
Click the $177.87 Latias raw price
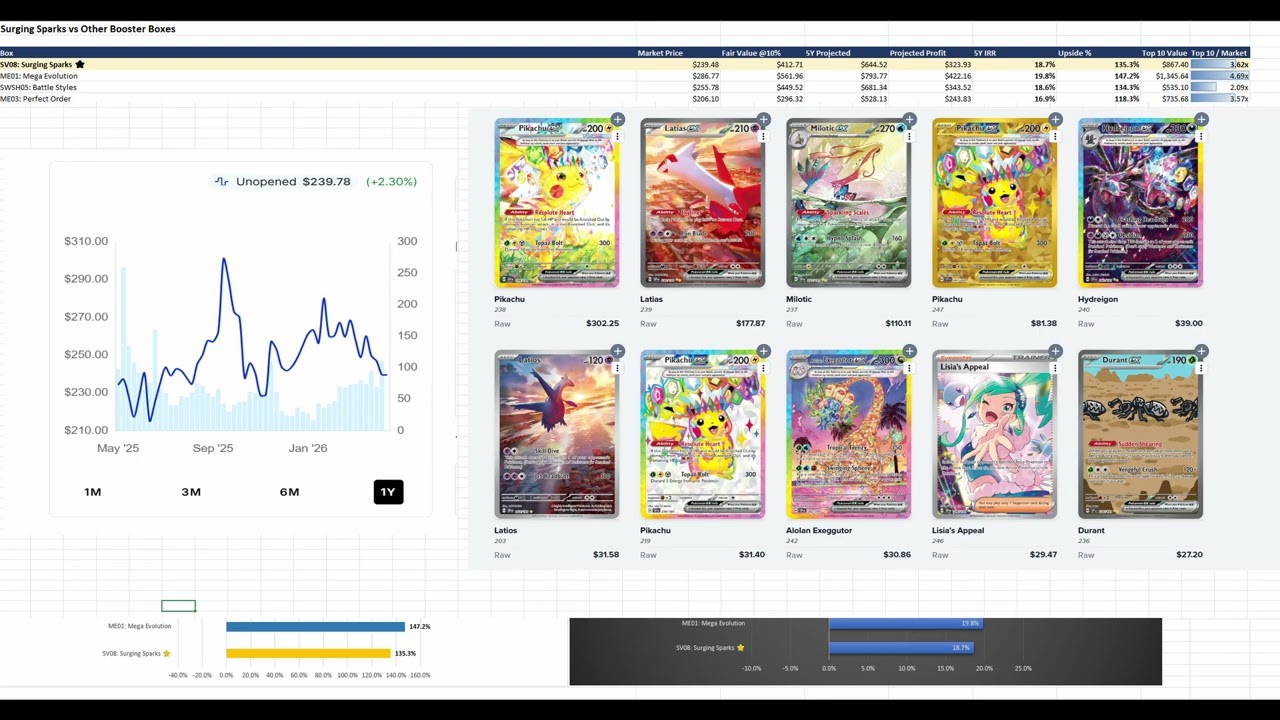click(750, 324)
